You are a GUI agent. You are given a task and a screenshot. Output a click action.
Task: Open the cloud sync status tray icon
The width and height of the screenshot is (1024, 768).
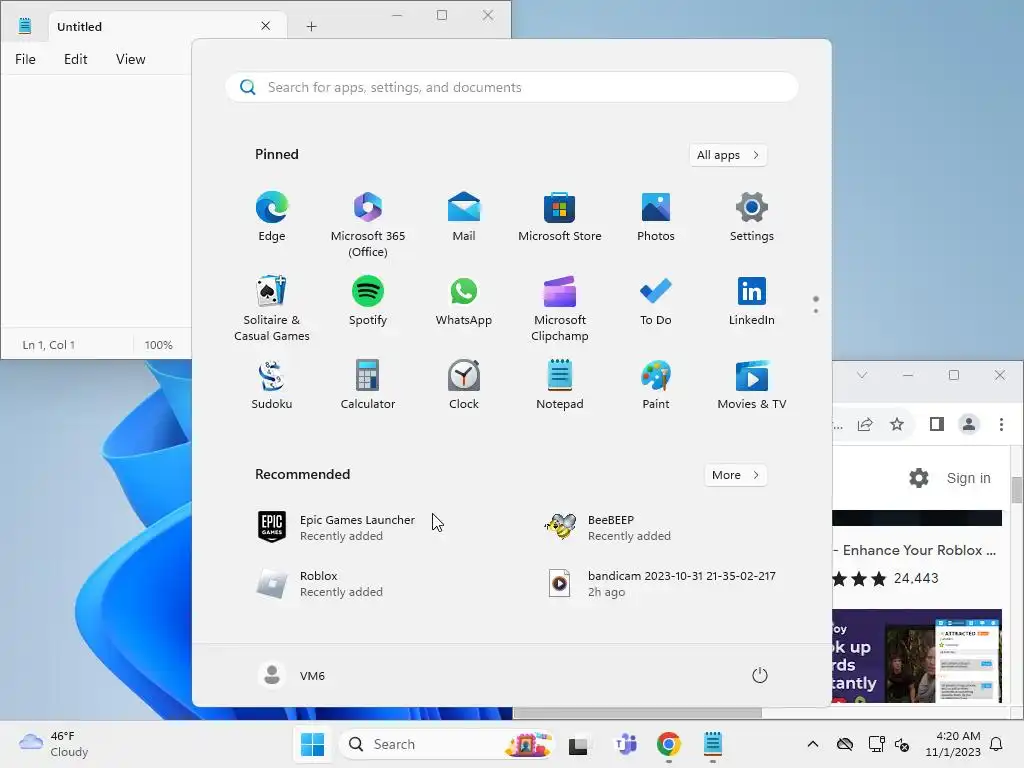tap(845, 744)
